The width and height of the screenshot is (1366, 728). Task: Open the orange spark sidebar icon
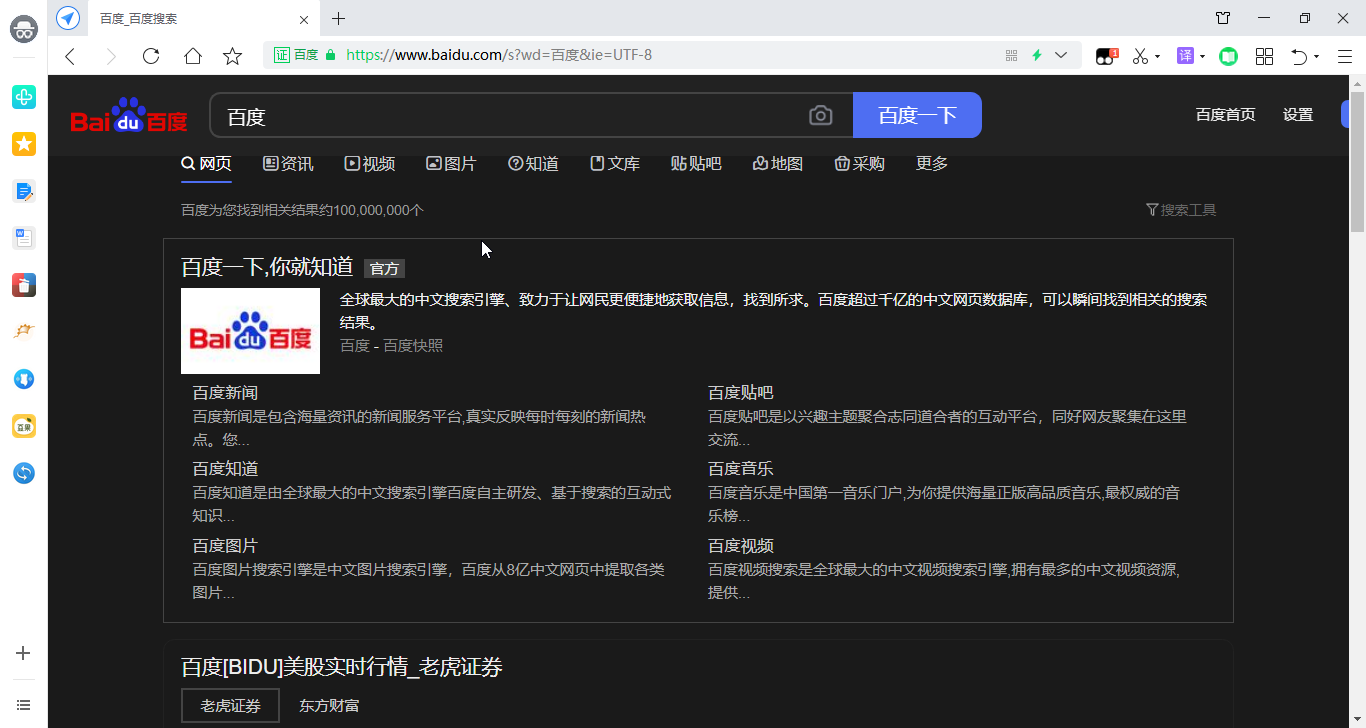click(x=24, y=331)
